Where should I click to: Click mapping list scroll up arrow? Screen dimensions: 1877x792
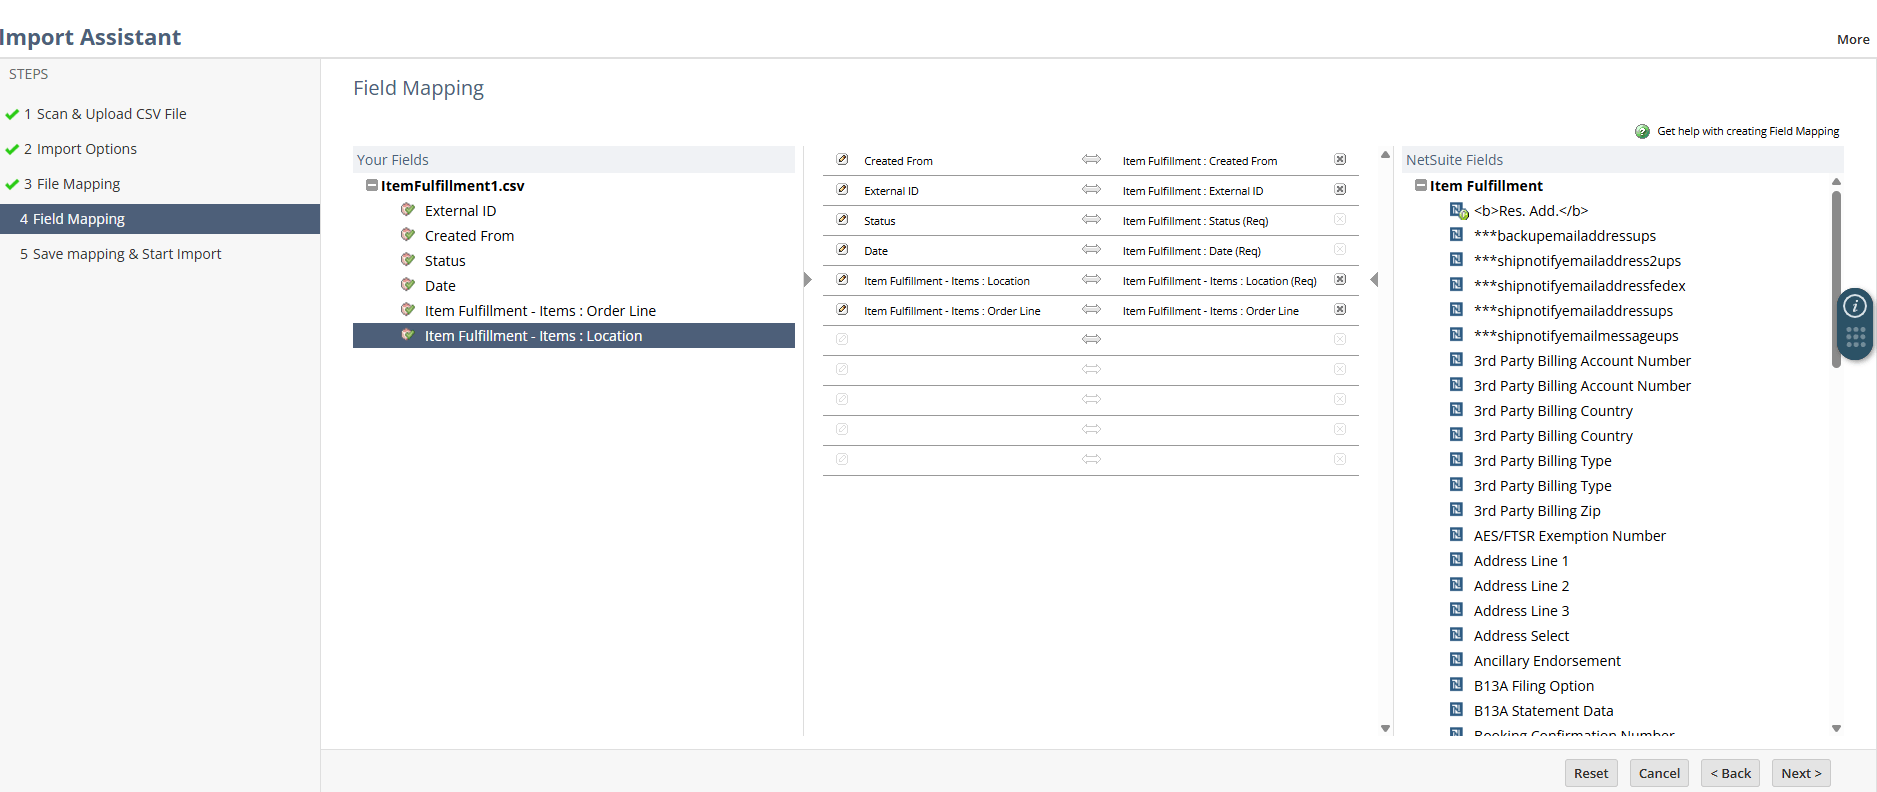pyautogui.click(x=1385, y=155)
